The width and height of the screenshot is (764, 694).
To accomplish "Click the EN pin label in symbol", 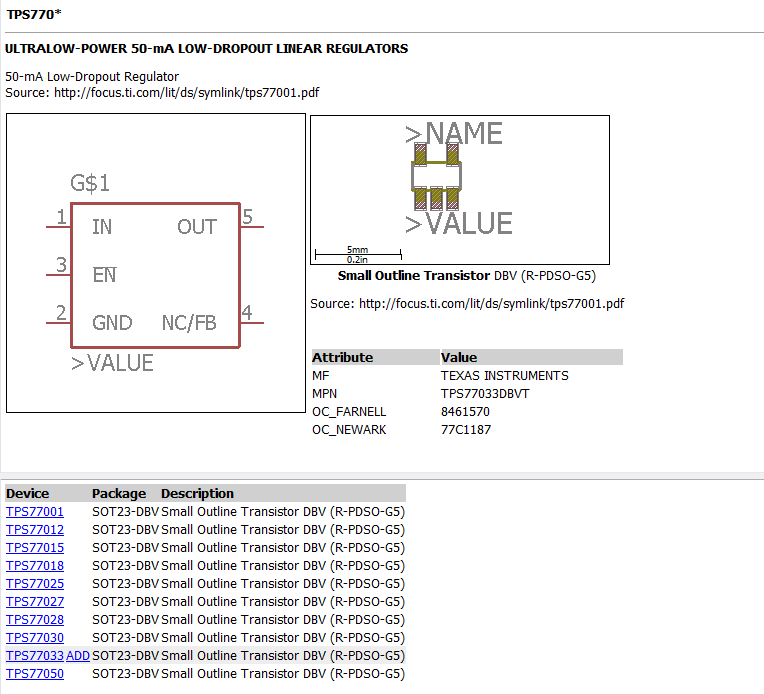I will [x=104, y=275].
